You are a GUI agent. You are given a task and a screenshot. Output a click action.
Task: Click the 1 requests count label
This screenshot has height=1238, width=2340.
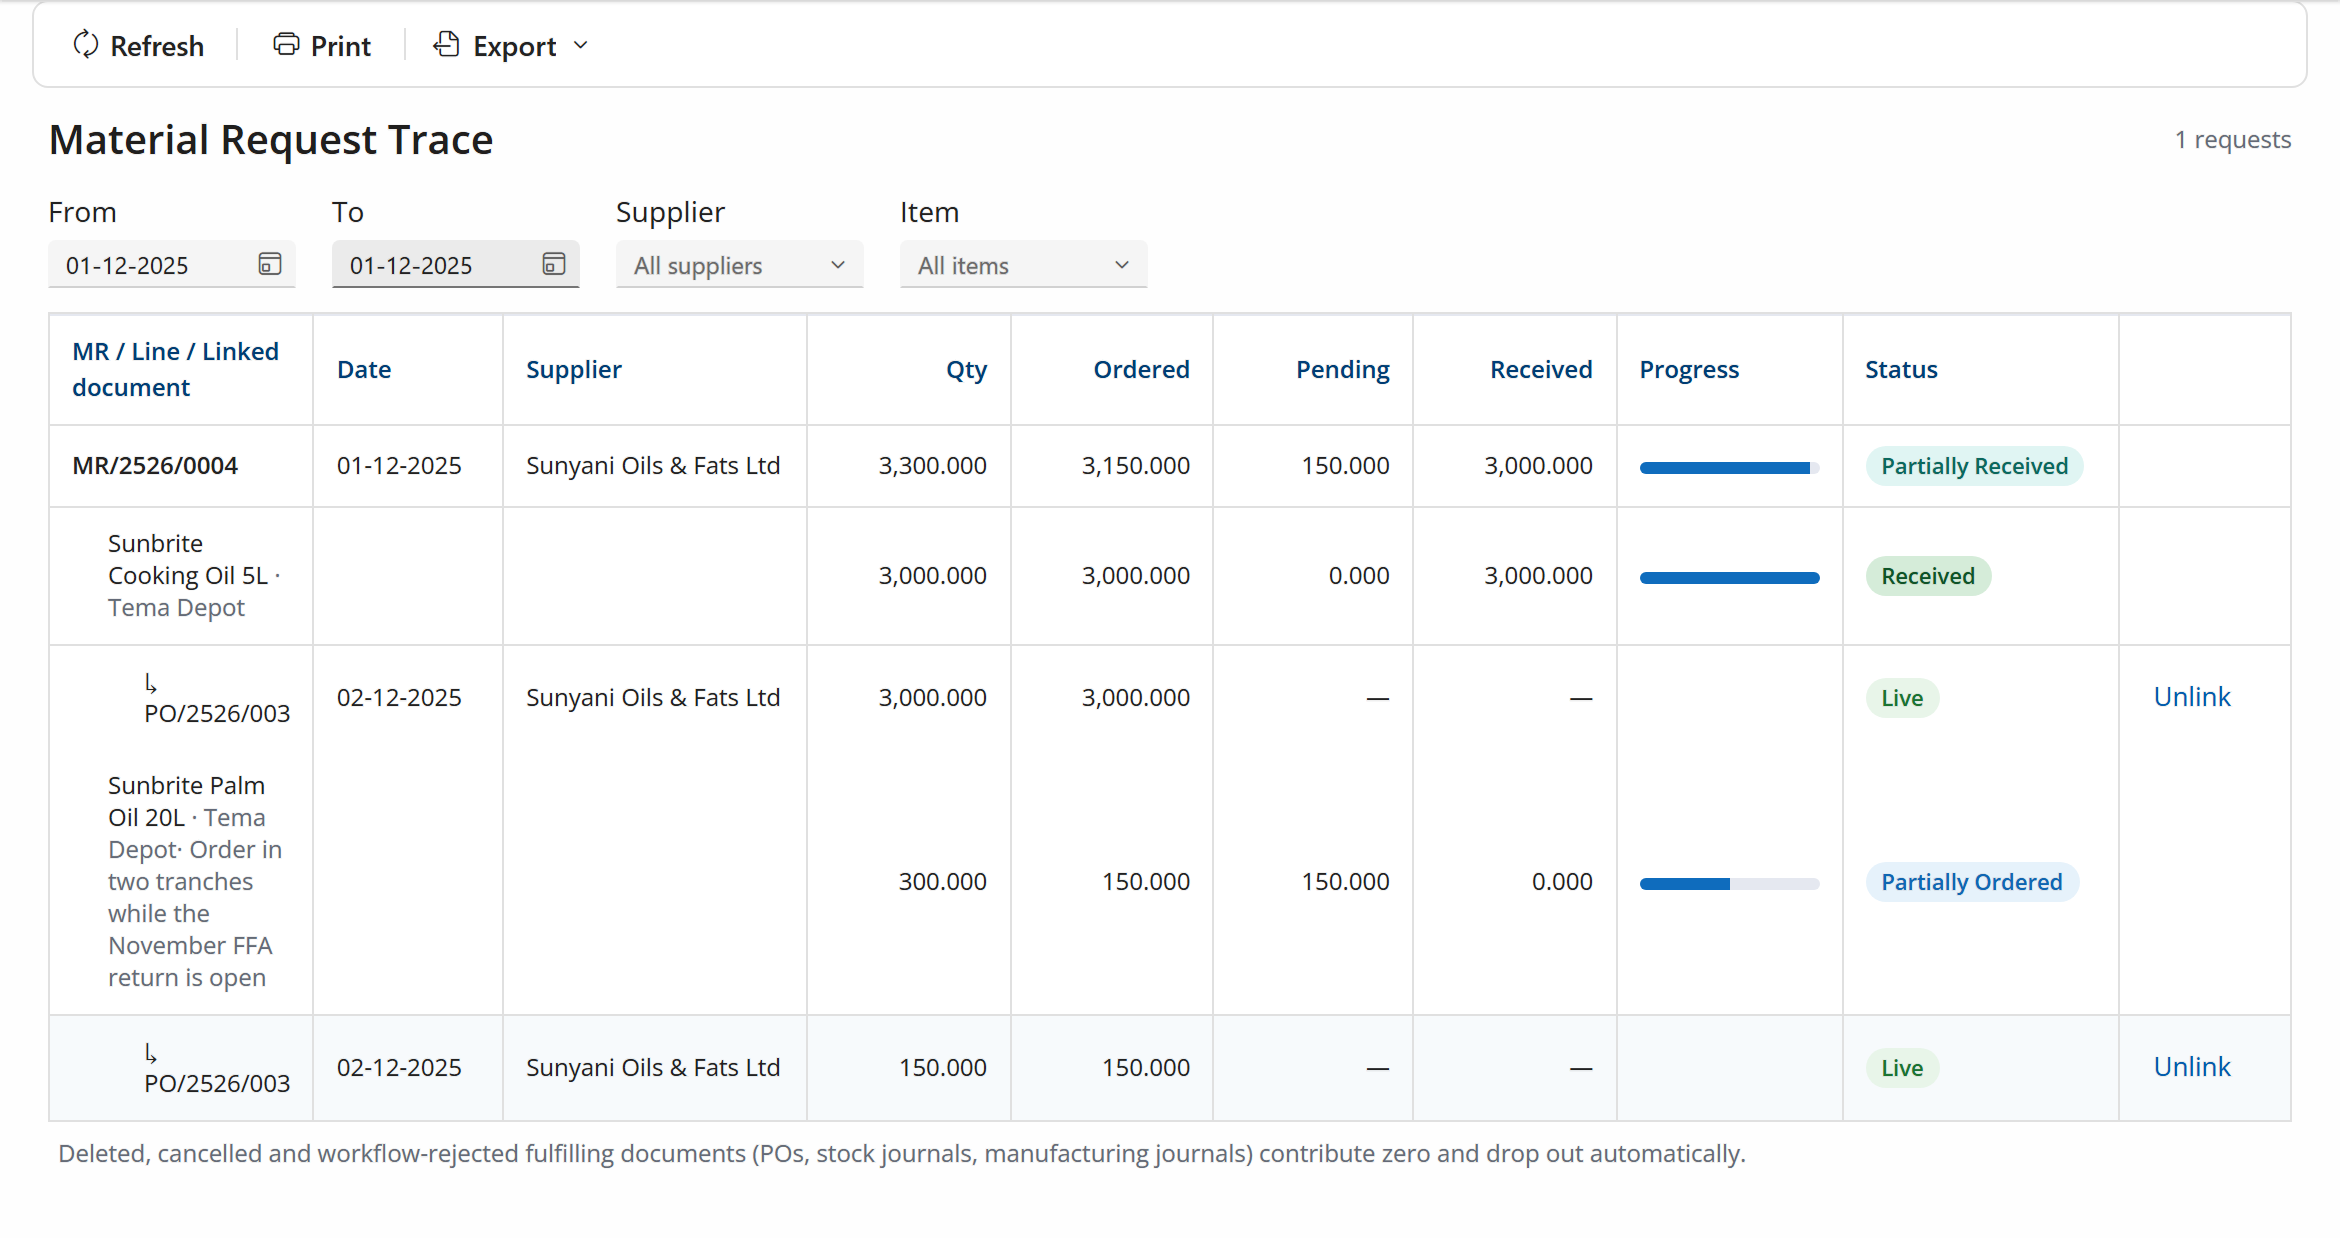pyautogui.click(x=2233, y=140)
